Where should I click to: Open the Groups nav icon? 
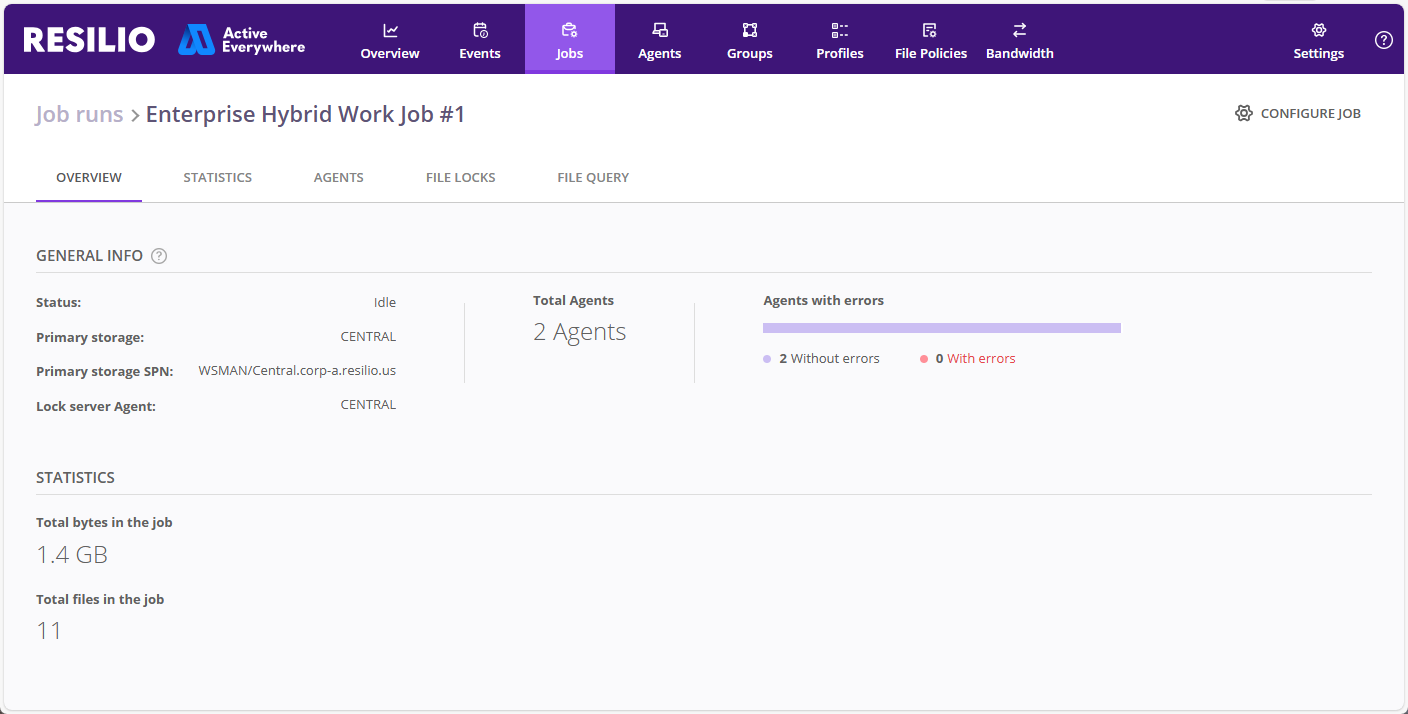[x=750, y=30]
